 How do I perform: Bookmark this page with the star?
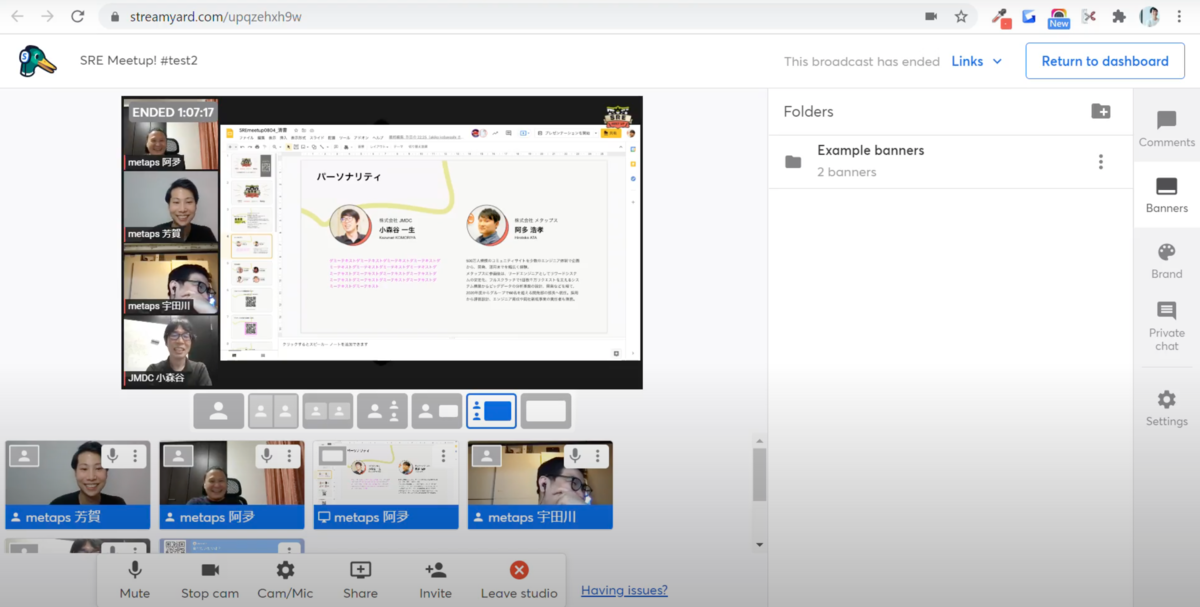[x=961, y=16]
